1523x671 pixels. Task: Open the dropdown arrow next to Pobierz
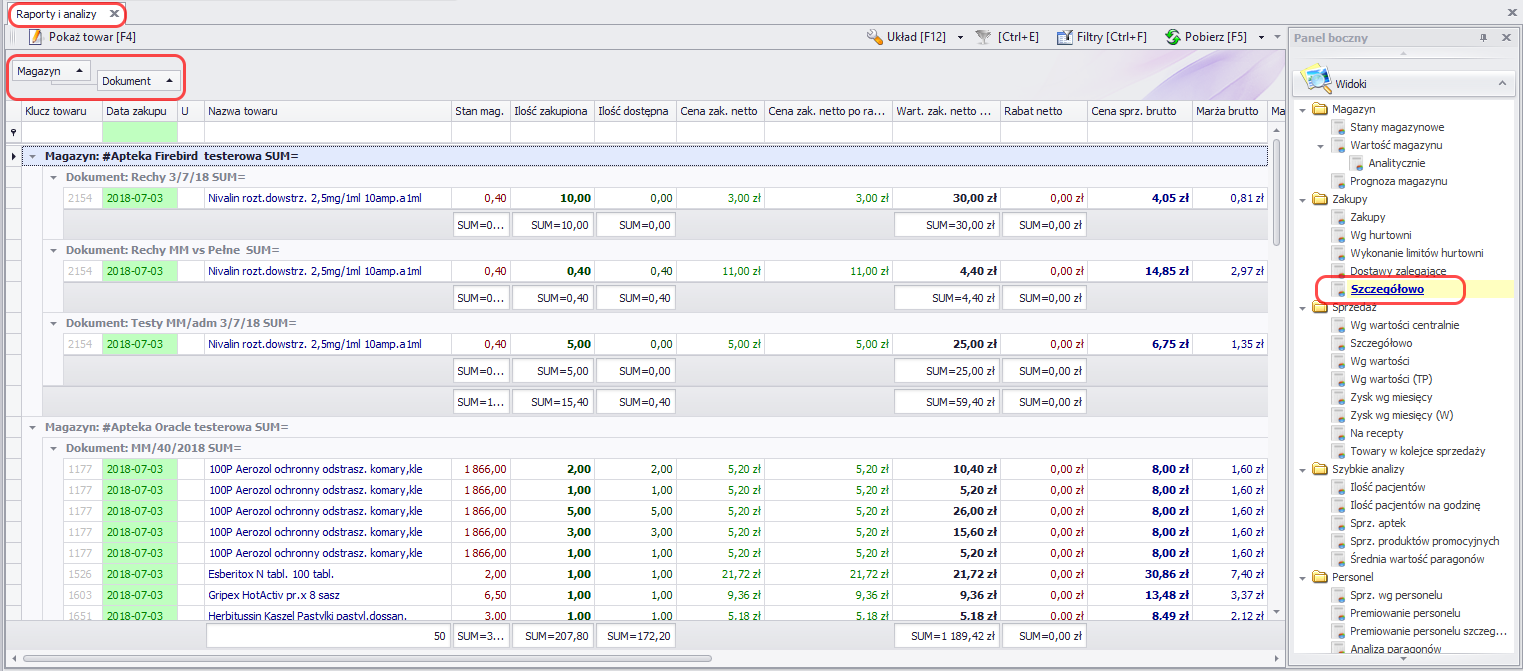(1262, 37)
